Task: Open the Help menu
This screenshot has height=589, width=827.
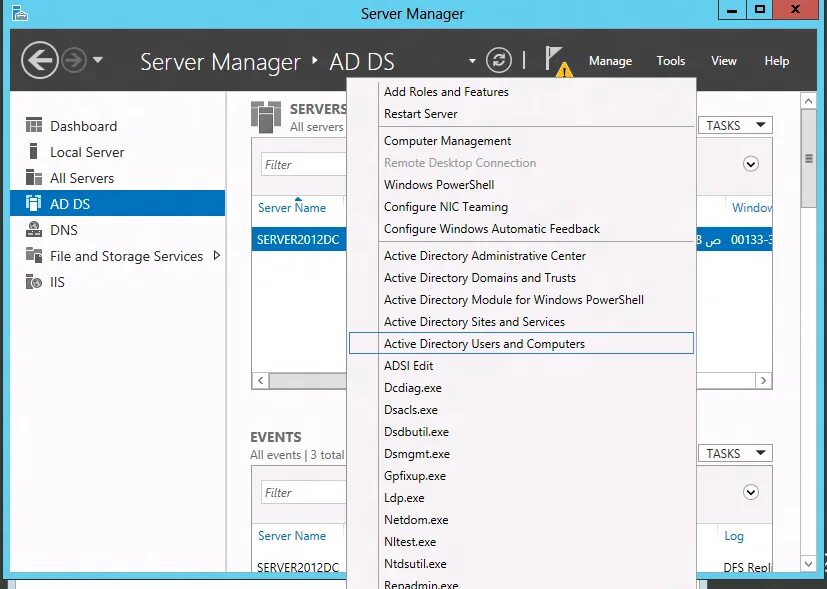Action: 776,61
